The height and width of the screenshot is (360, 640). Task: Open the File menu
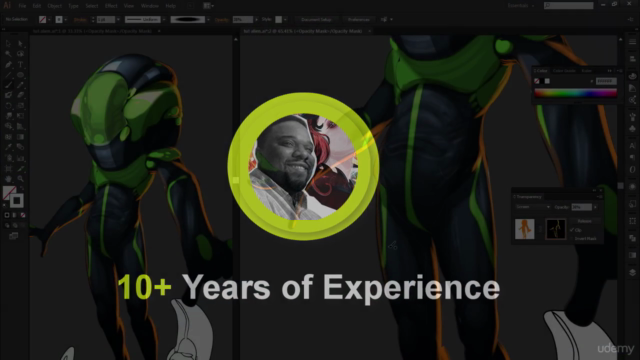pos(22,6)
